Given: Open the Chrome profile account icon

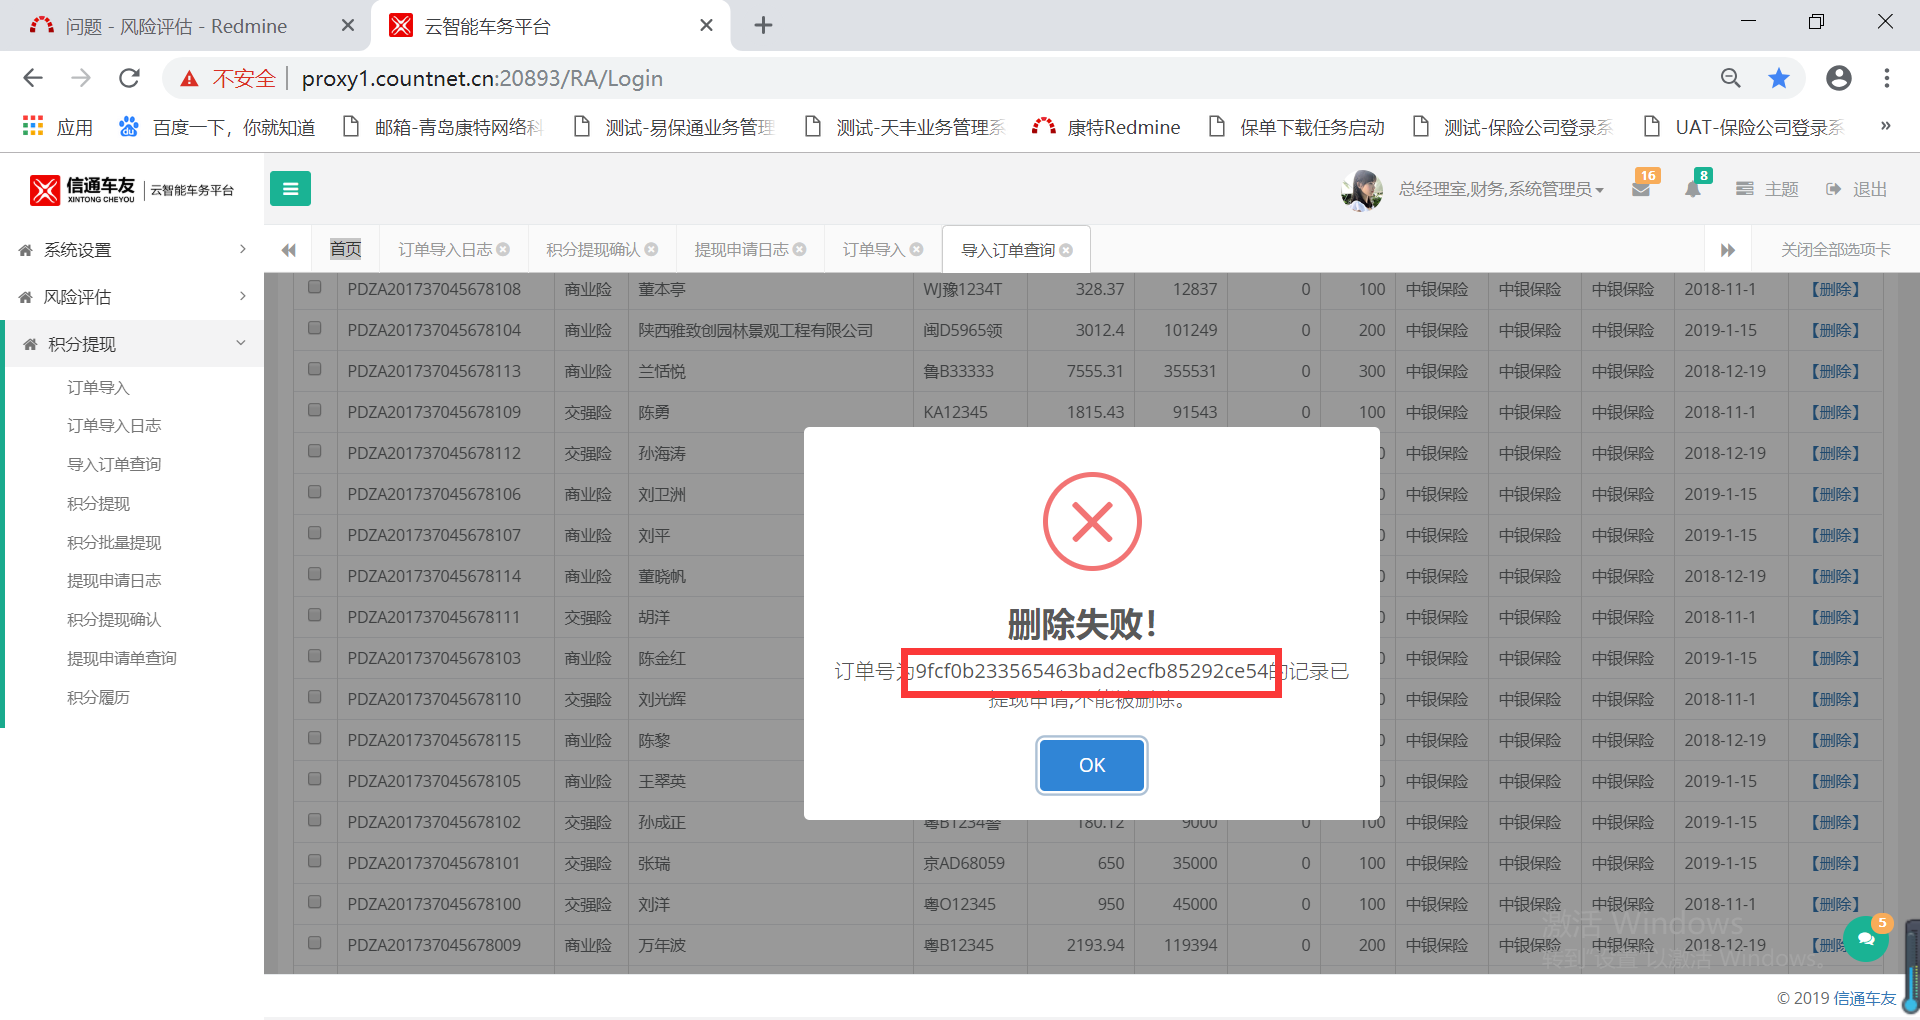Looking at the screenshot, I should tap(1838, 78).
